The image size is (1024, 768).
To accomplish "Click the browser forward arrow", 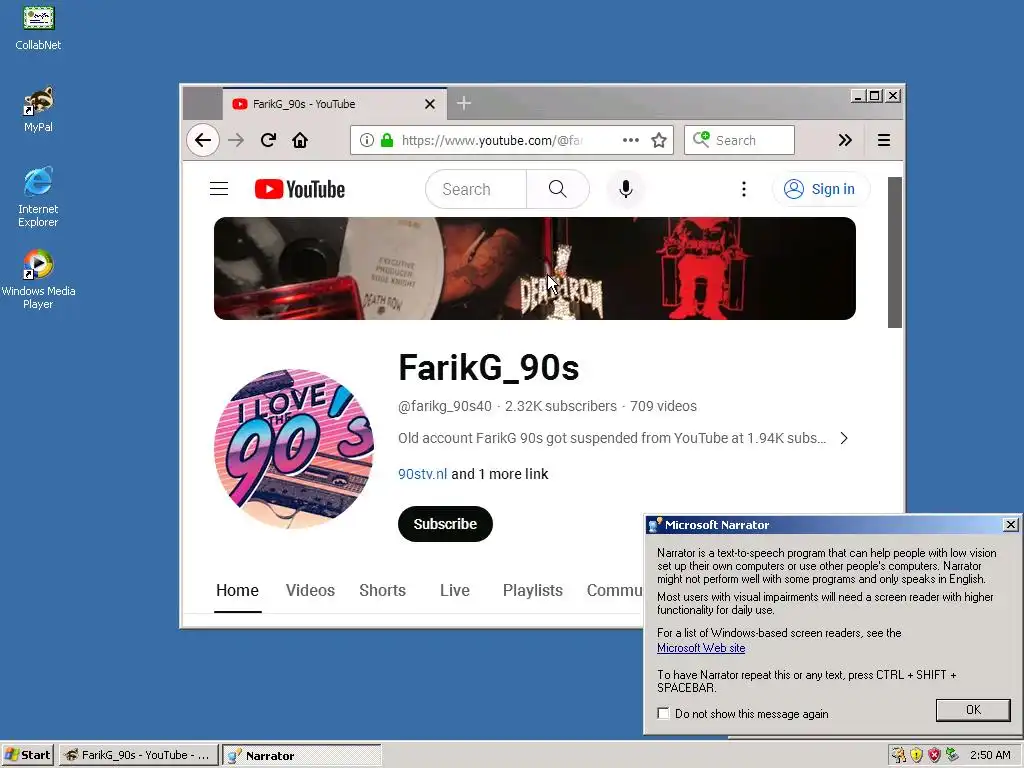I will (236, 140).
